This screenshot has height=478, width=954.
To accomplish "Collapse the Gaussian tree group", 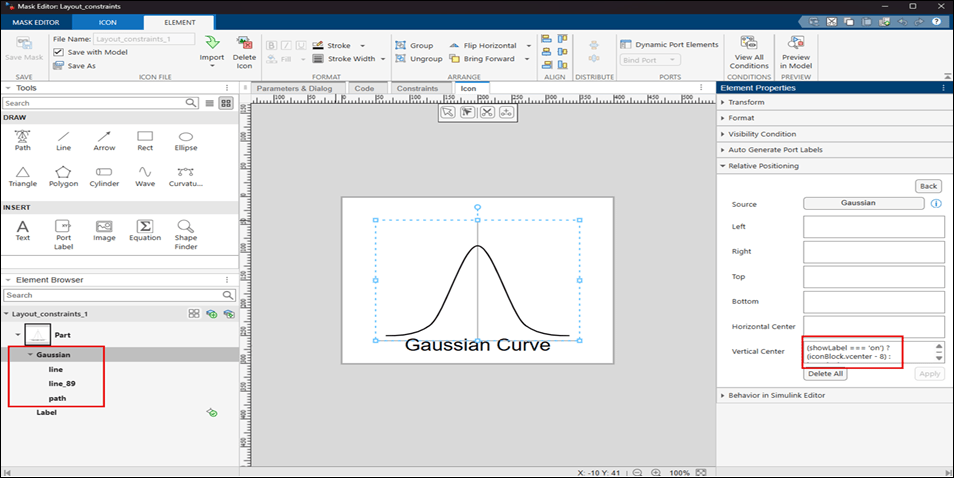I will (30, 355).
